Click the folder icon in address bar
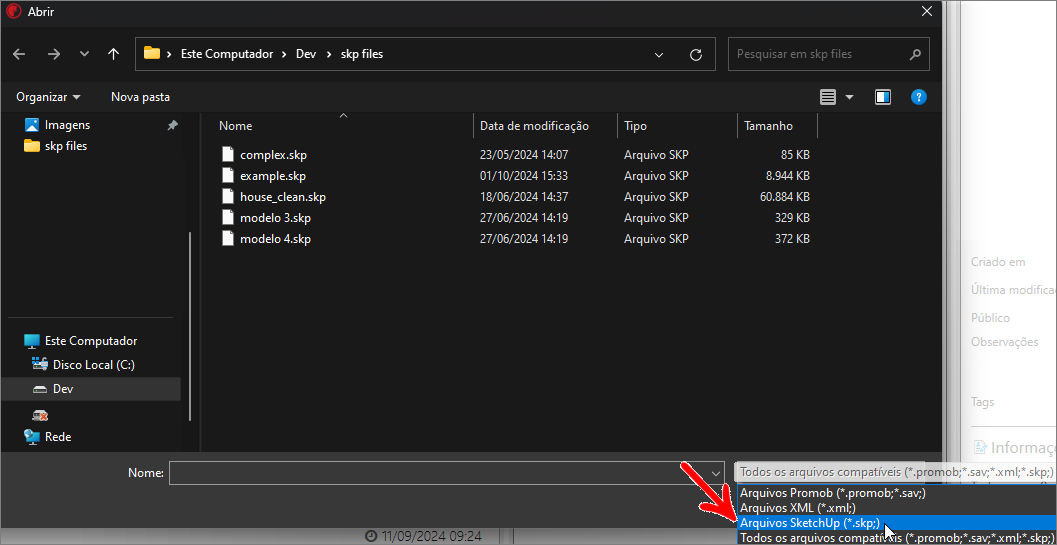 pos(152,53)
